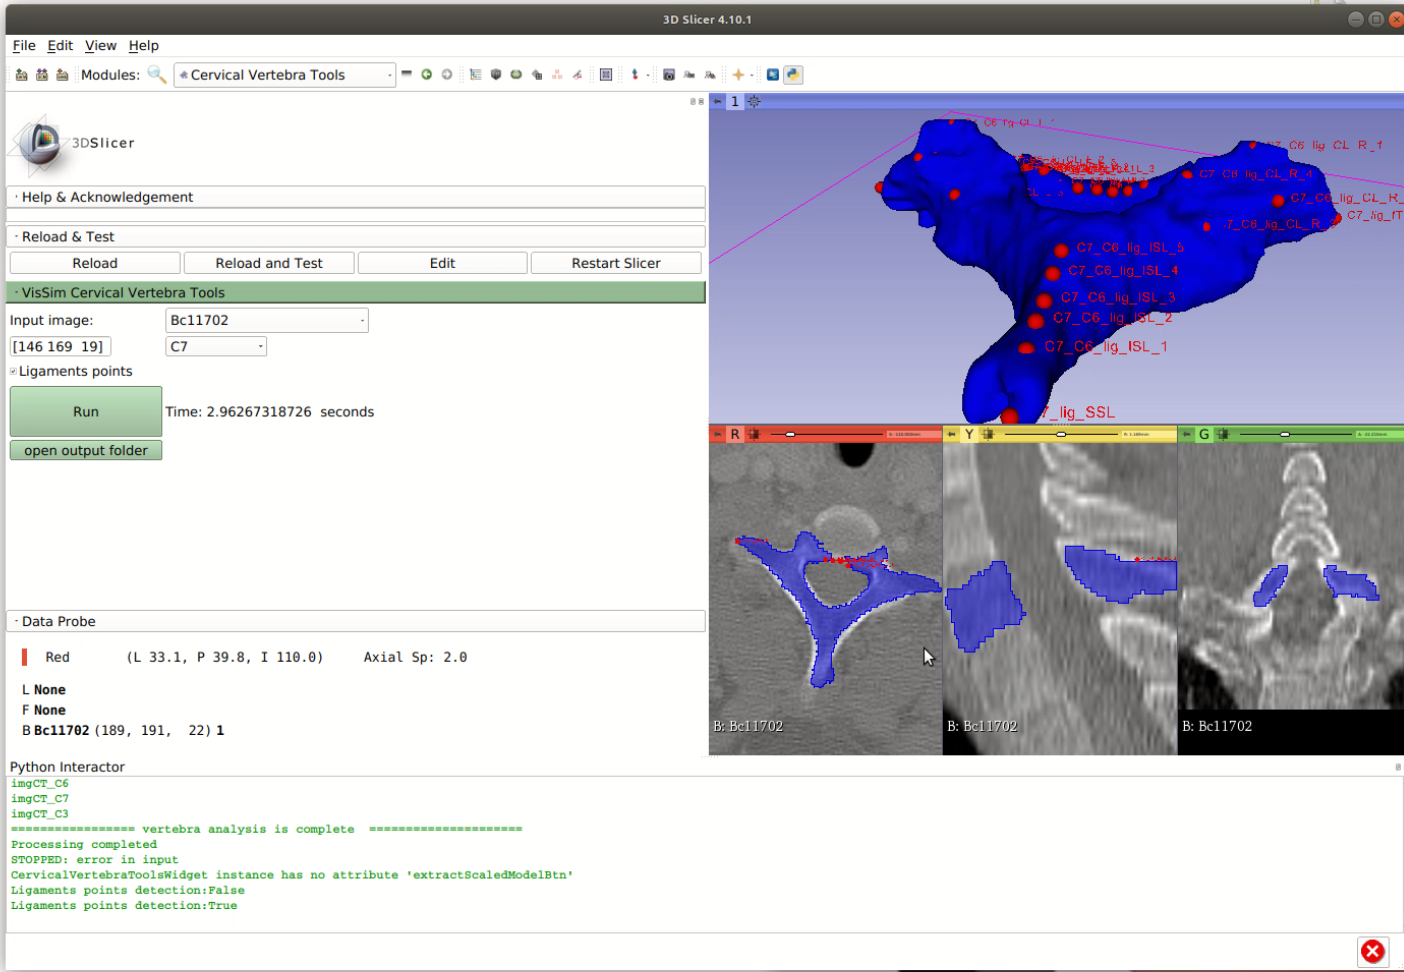Open the File menu

click(x=24, y=46)
